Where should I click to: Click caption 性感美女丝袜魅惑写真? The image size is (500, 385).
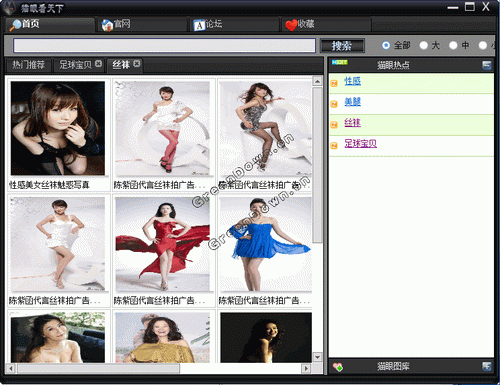point(49,185)
